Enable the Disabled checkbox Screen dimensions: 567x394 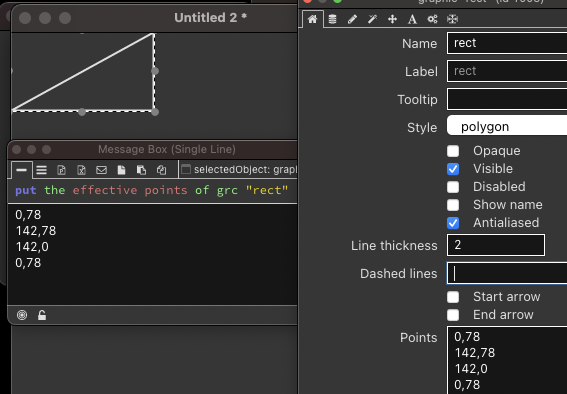pyautogui.click(x=453, y=187)
